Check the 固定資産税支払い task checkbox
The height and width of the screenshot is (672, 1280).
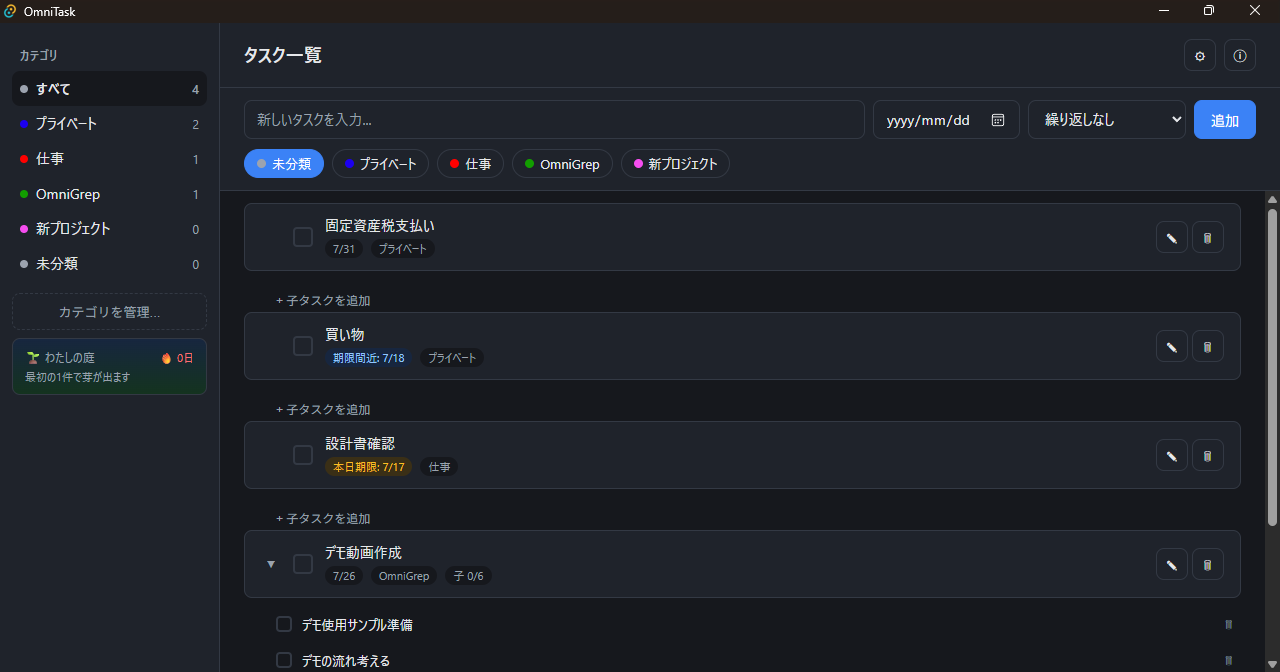[x=303, y=237]
